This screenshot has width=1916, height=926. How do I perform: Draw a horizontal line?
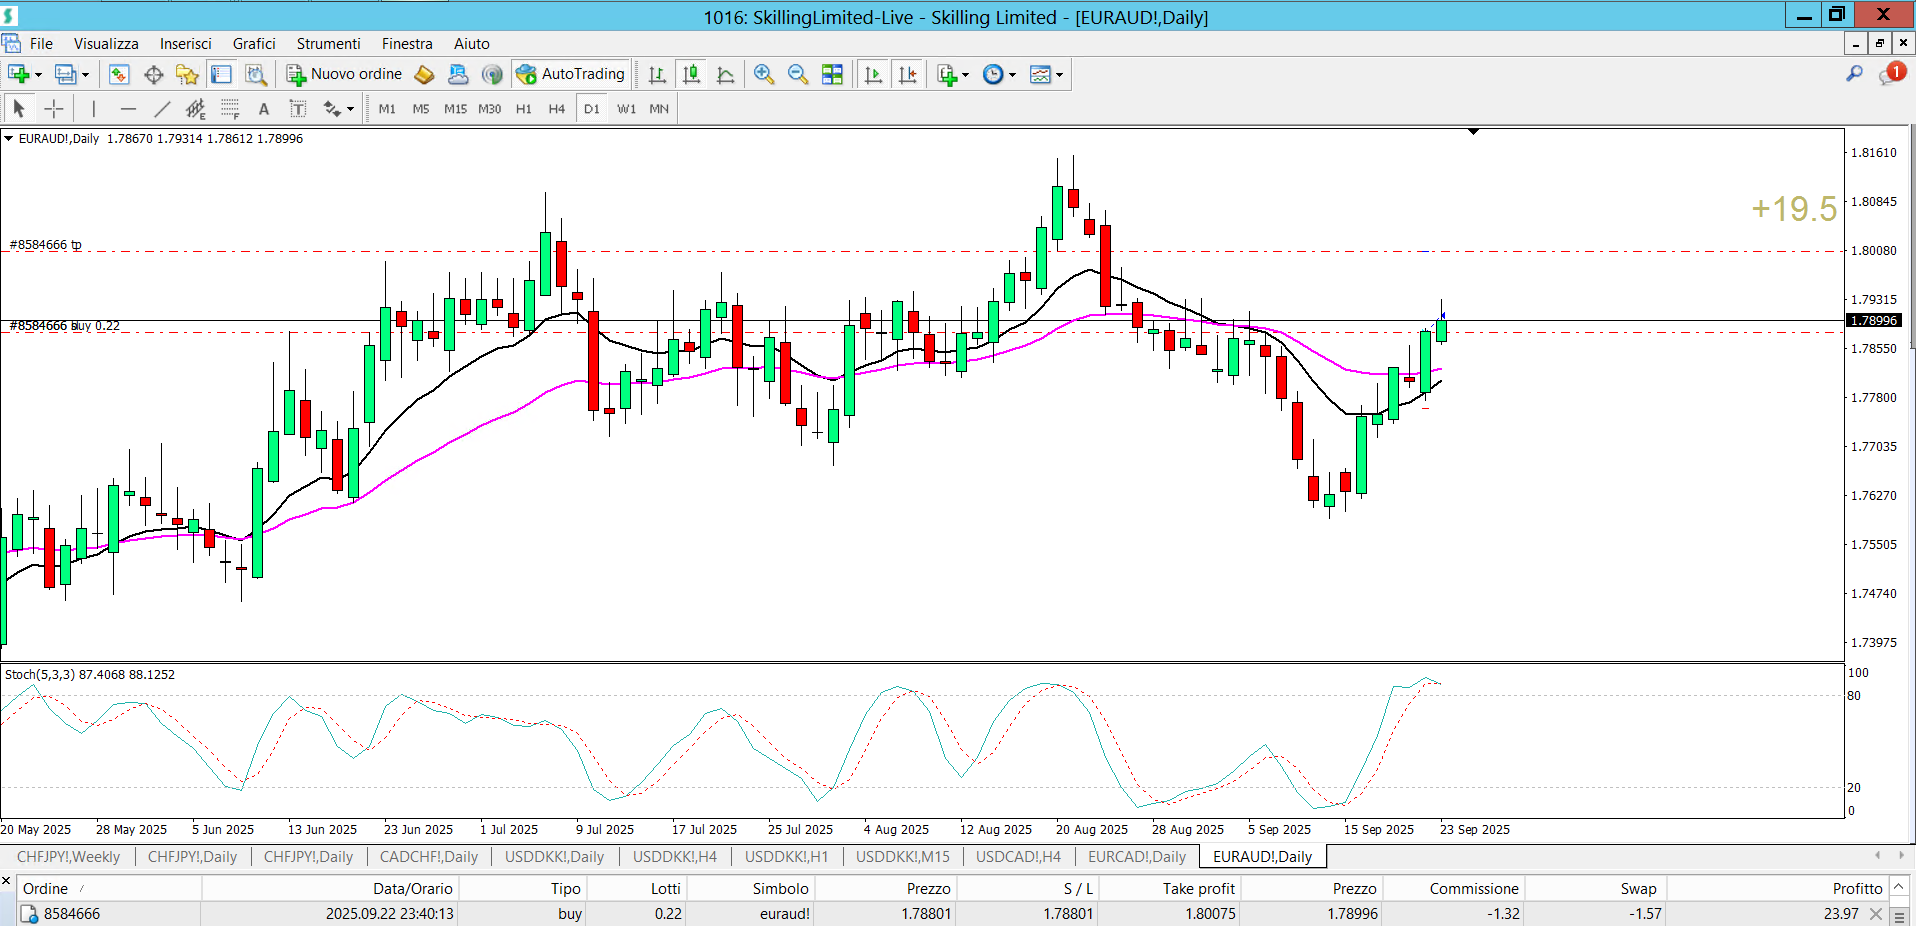coord(128,109)
